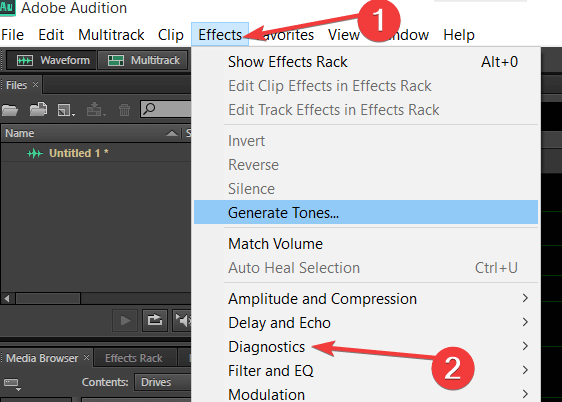Choose Edit Track Effects in Effects Rack

tap(366, 110)
